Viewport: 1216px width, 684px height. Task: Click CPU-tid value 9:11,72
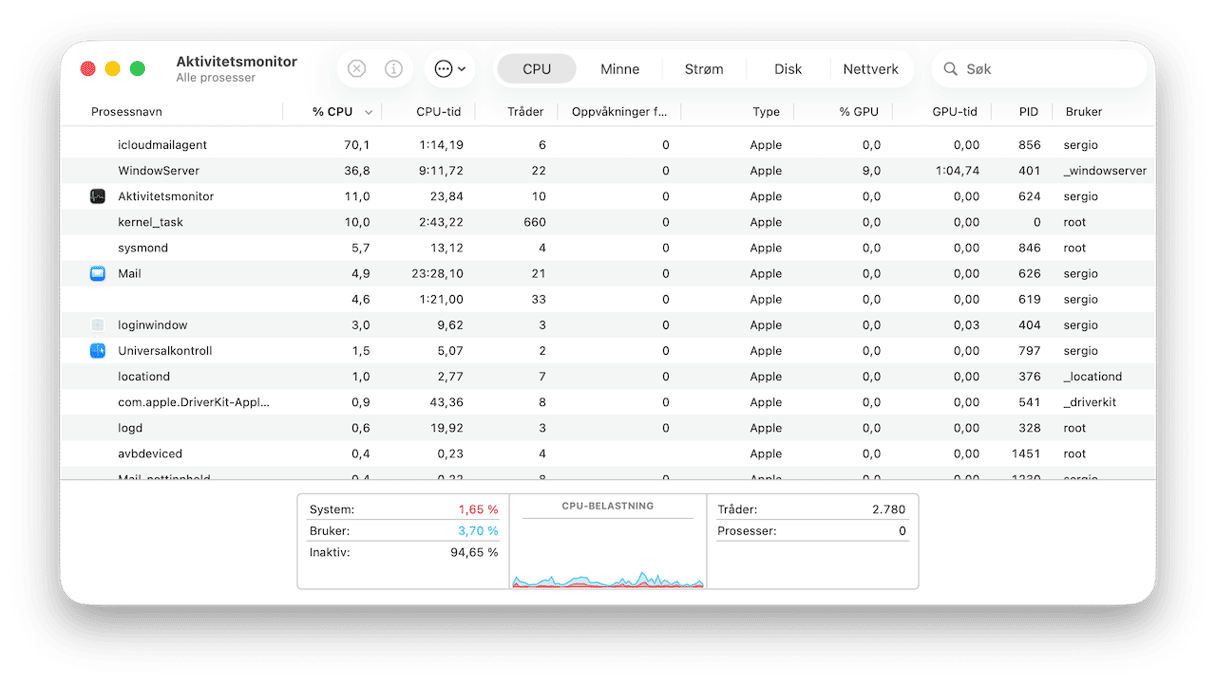pyautogui.click(x=441, y=171)
